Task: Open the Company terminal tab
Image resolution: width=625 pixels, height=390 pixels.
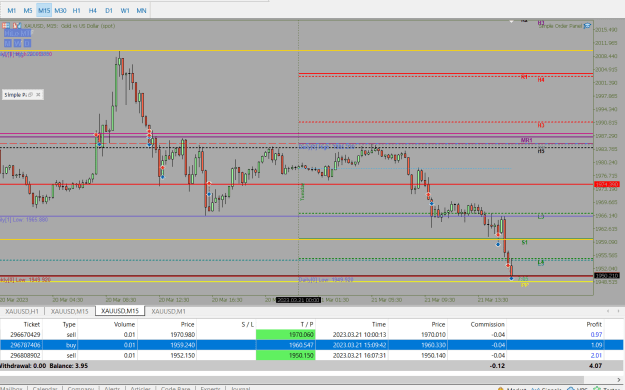Action: [x=81, y=388]
